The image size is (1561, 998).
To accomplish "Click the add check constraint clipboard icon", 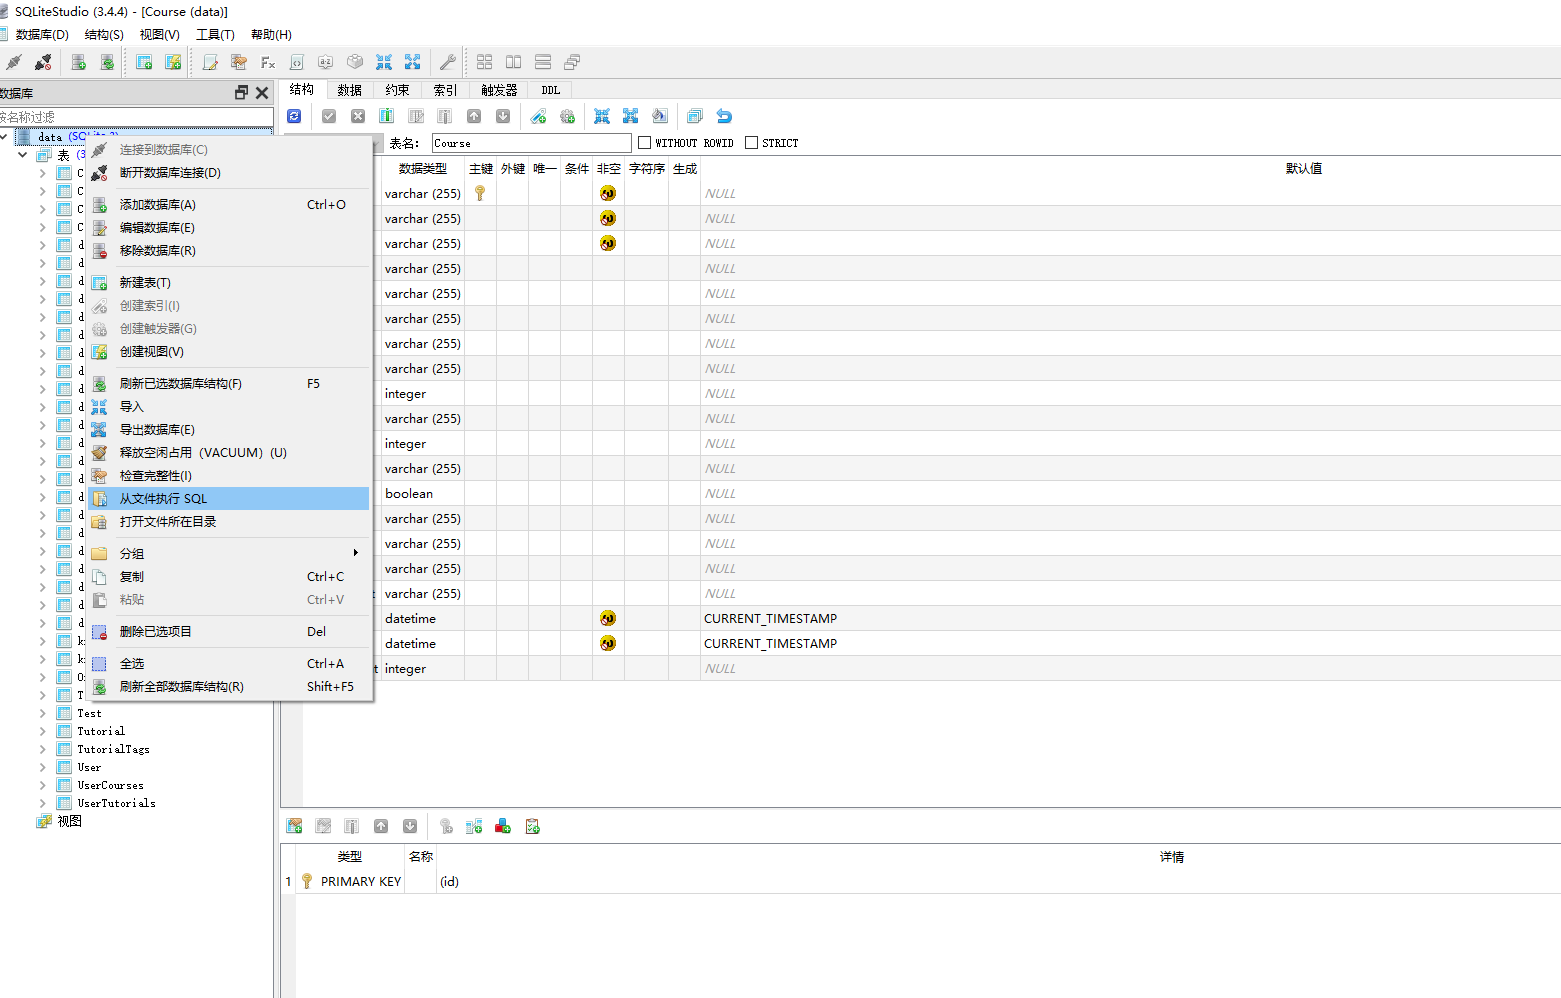I will pyautogui.click(x=532, y=826).
